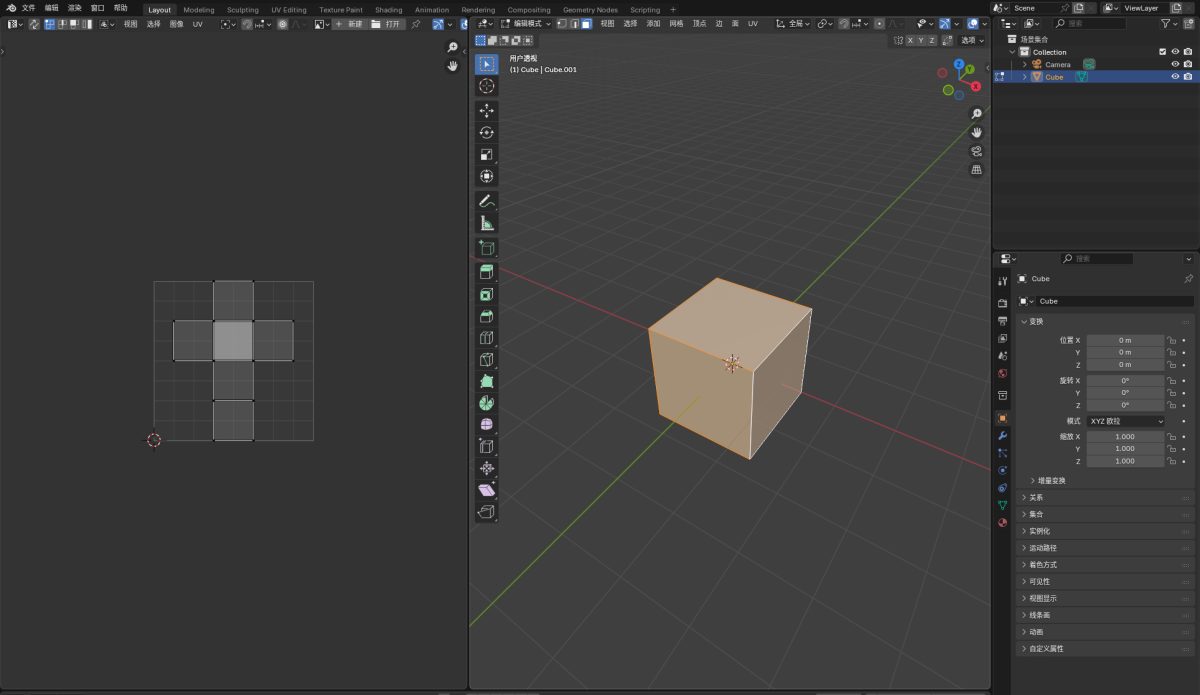1200x695 pixels.
Task: Click the 缩放 X value field
Action: tap(1125, 437)
